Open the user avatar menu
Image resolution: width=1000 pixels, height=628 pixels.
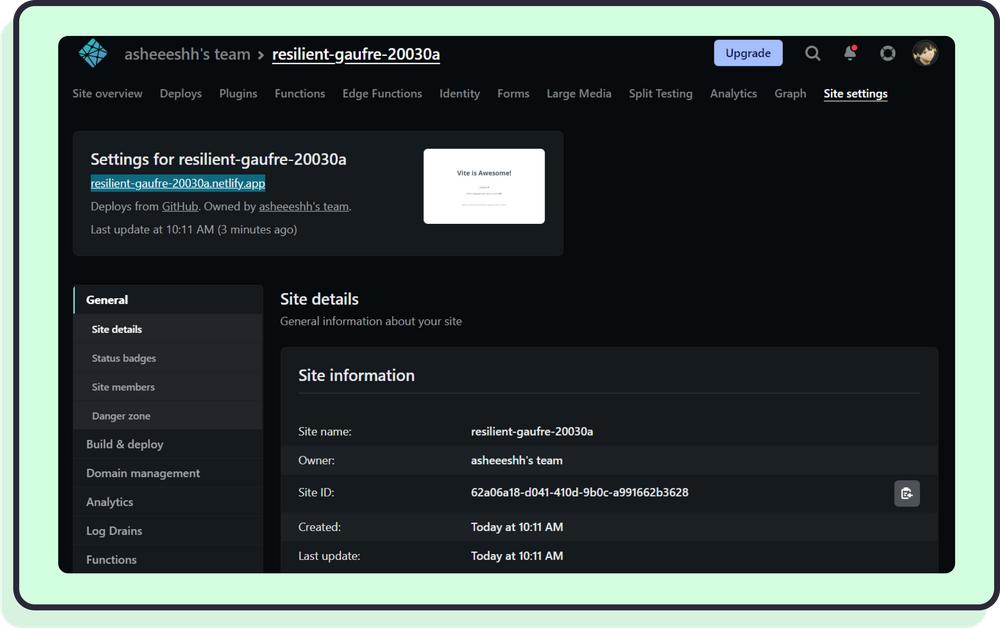pos(925,54)
